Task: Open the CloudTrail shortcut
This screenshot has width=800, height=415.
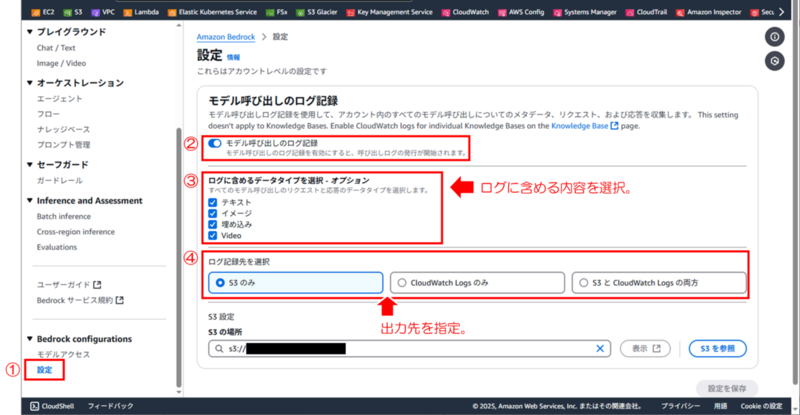Action: coord(646,12)
